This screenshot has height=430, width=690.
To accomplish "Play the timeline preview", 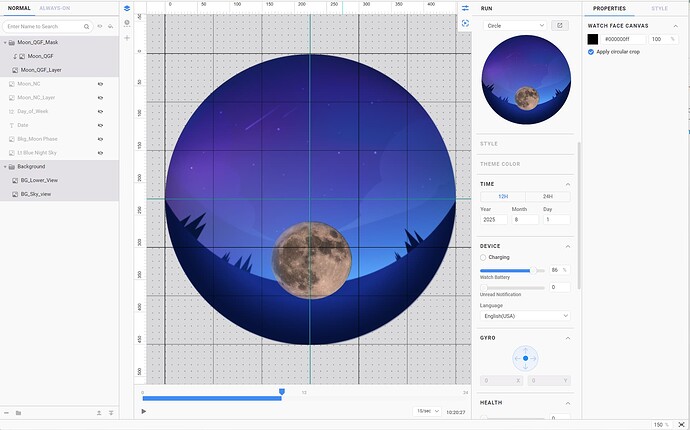I will tap(143, 412).
